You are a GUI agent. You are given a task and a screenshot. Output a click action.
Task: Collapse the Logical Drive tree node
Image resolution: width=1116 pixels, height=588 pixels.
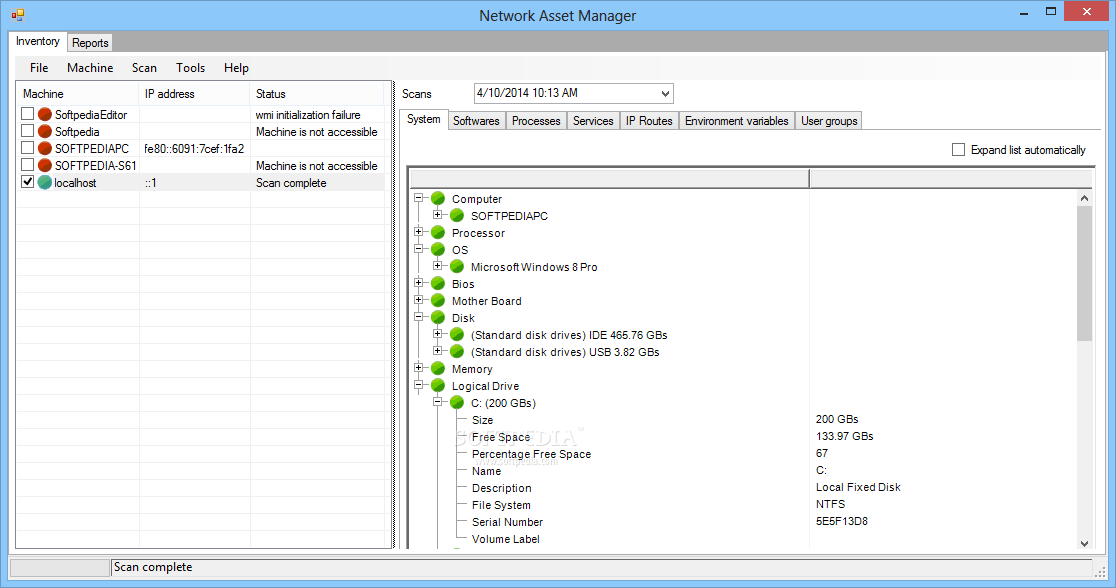coord(418,385)
